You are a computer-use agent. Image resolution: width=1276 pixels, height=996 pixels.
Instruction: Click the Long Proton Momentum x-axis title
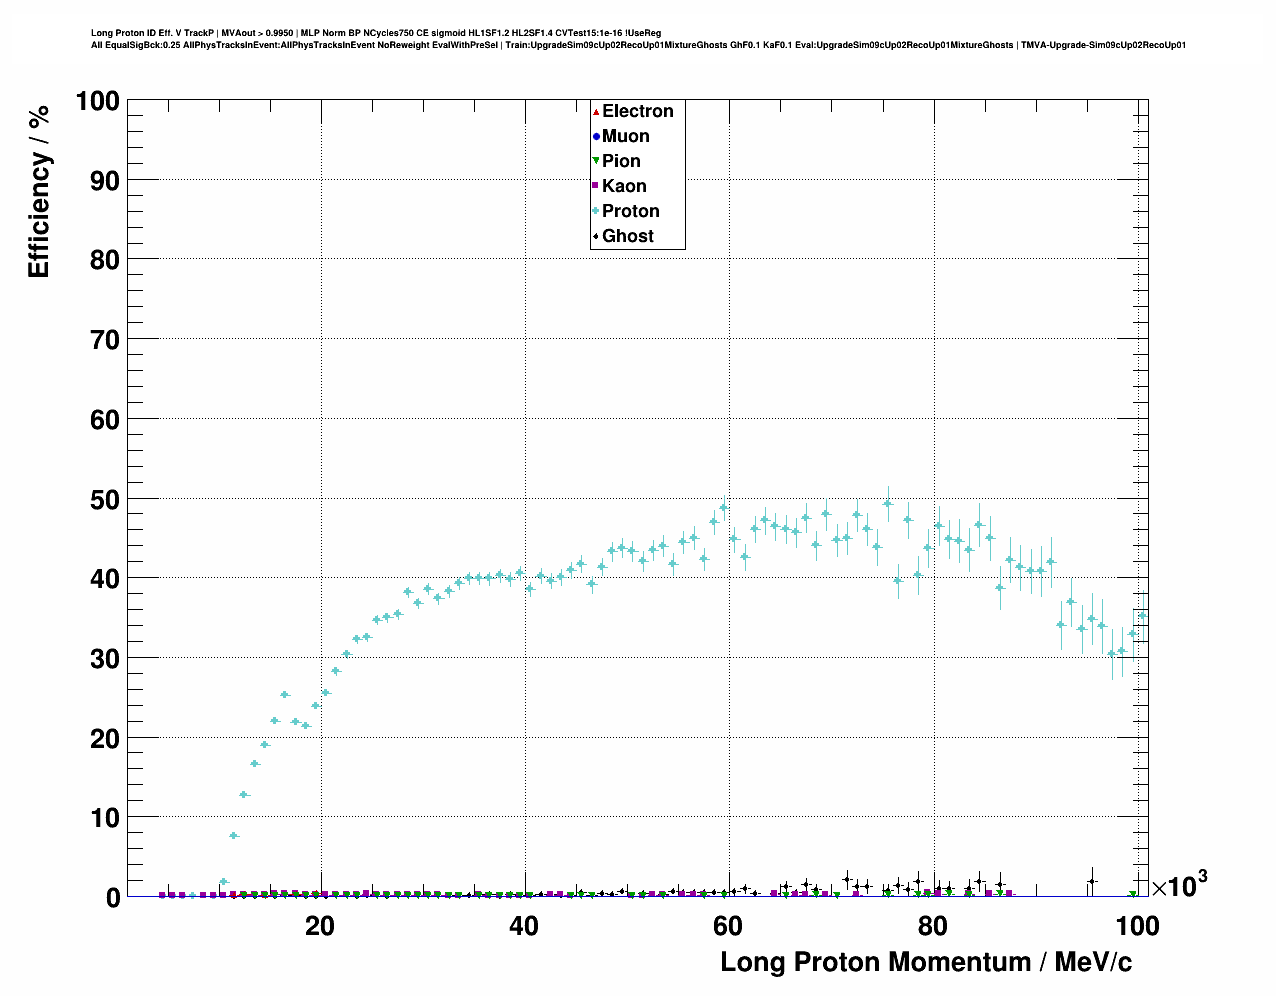coord(926,962)
